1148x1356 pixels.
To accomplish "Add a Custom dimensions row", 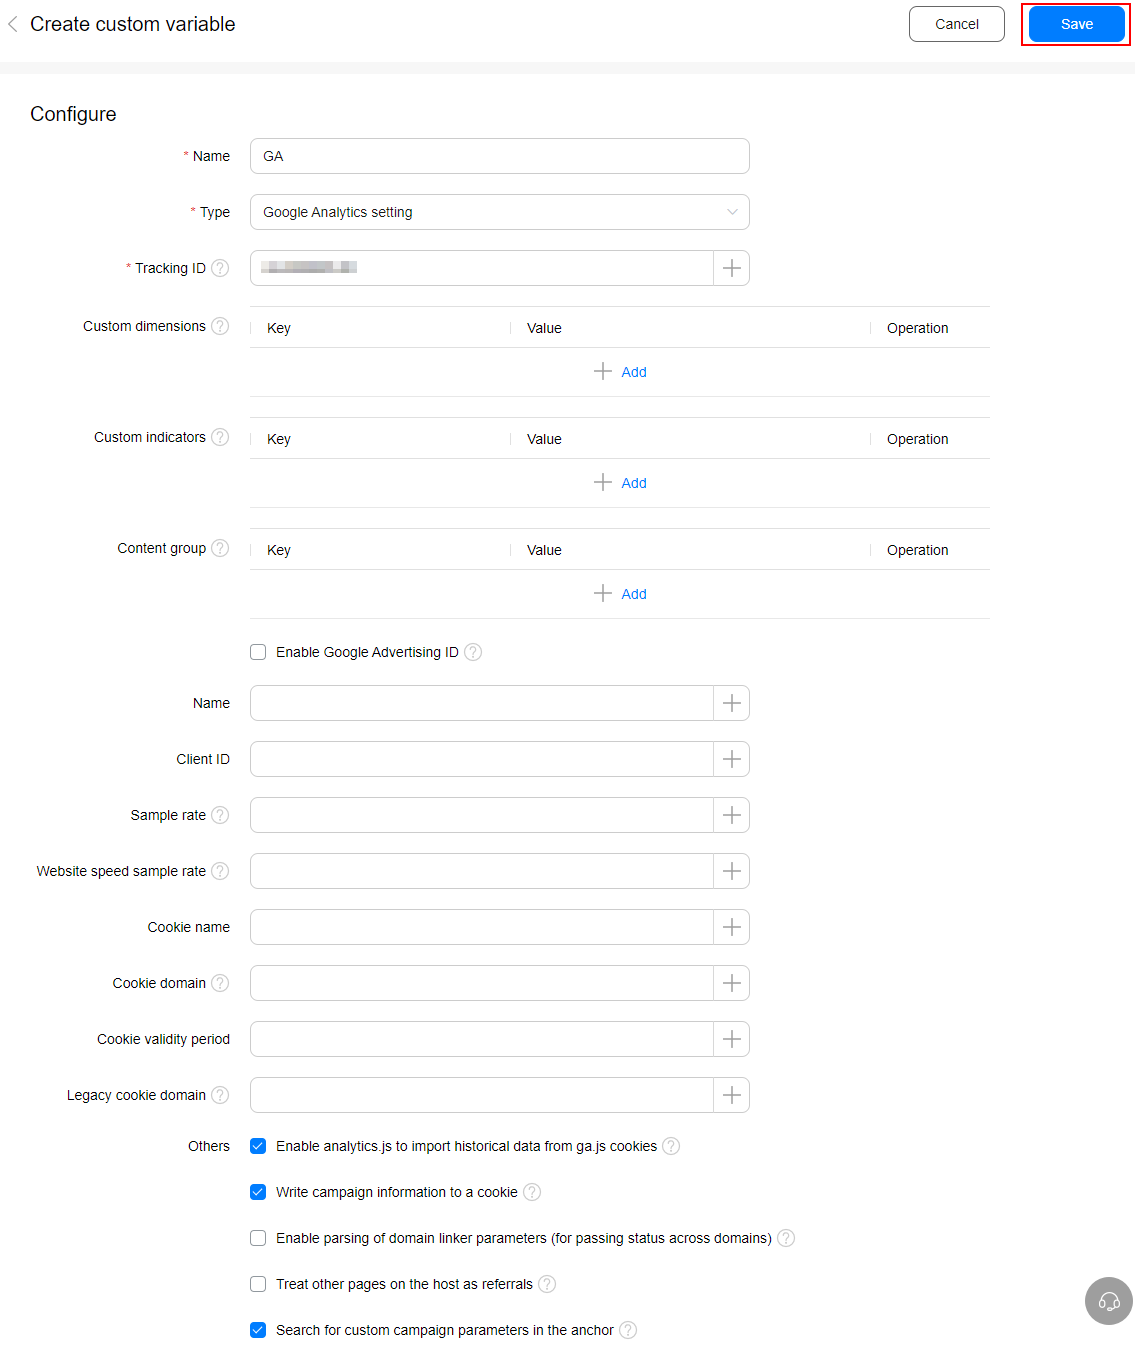I will pyautogui.click(x=621, y=372).
